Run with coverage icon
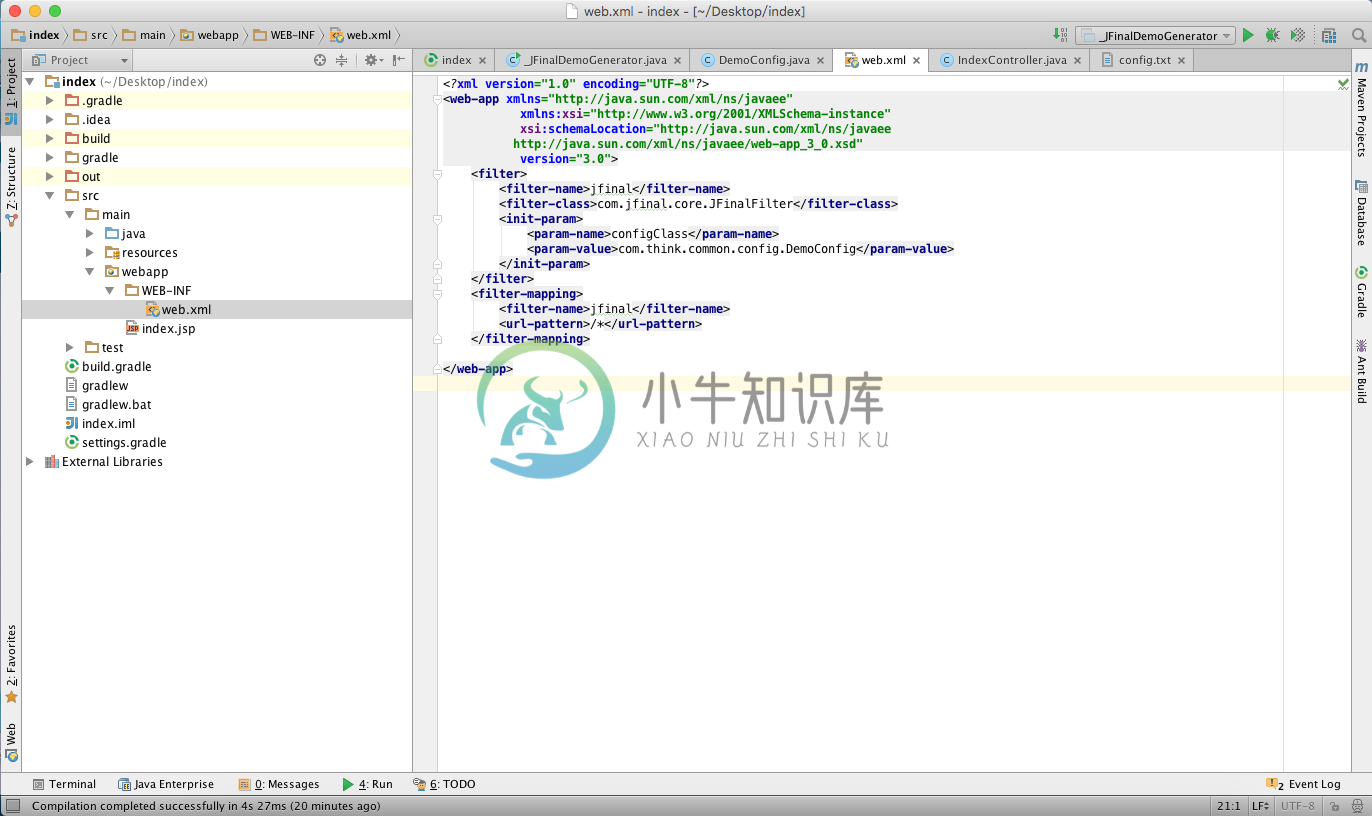The width and height of the screenshot is (1372, 816). point(1298,35)
